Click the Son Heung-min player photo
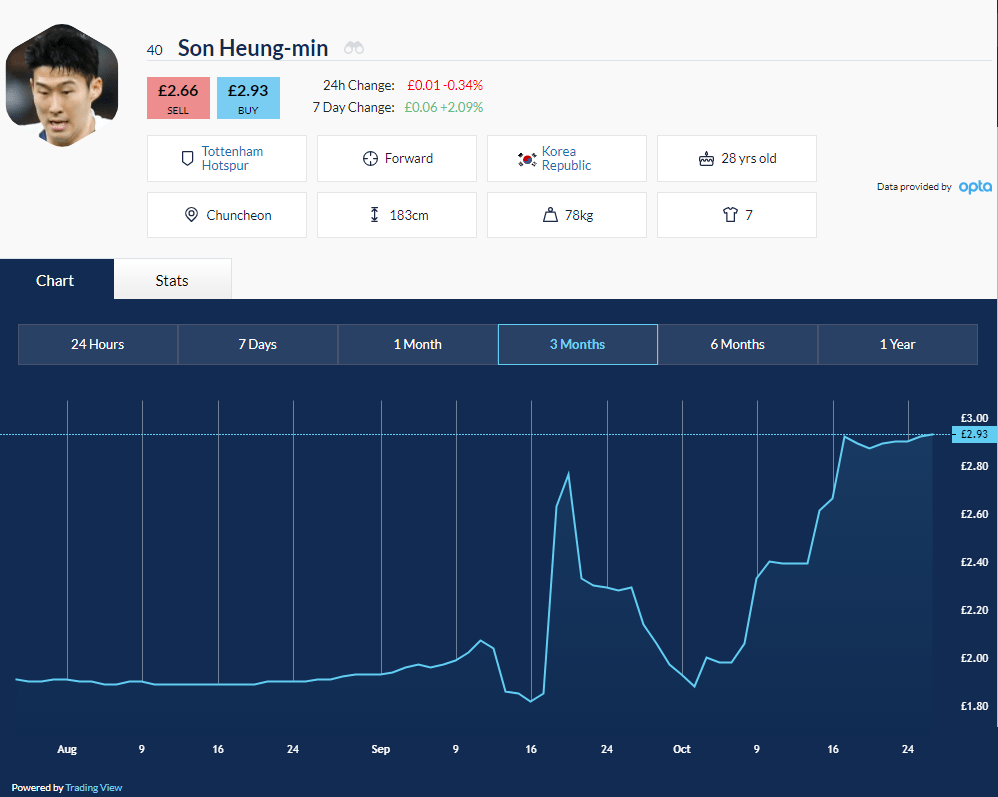Image resolution: width=998 pixels, height=797 pixels. tap(62, 85)
